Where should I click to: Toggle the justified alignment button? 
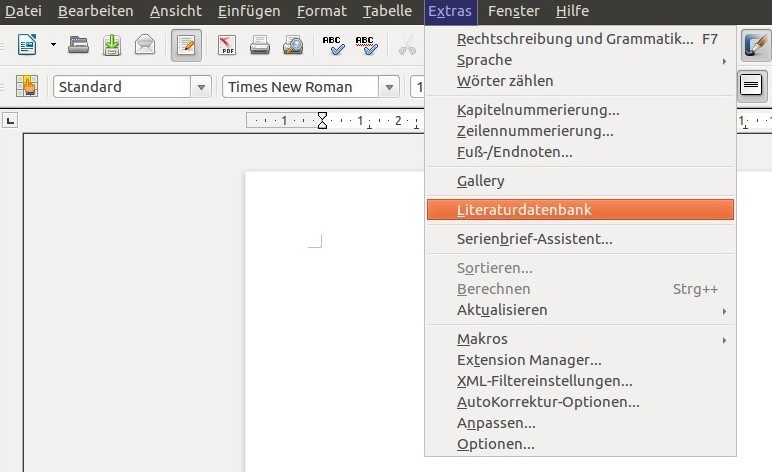pyautogui.click(x=750, y=86)
